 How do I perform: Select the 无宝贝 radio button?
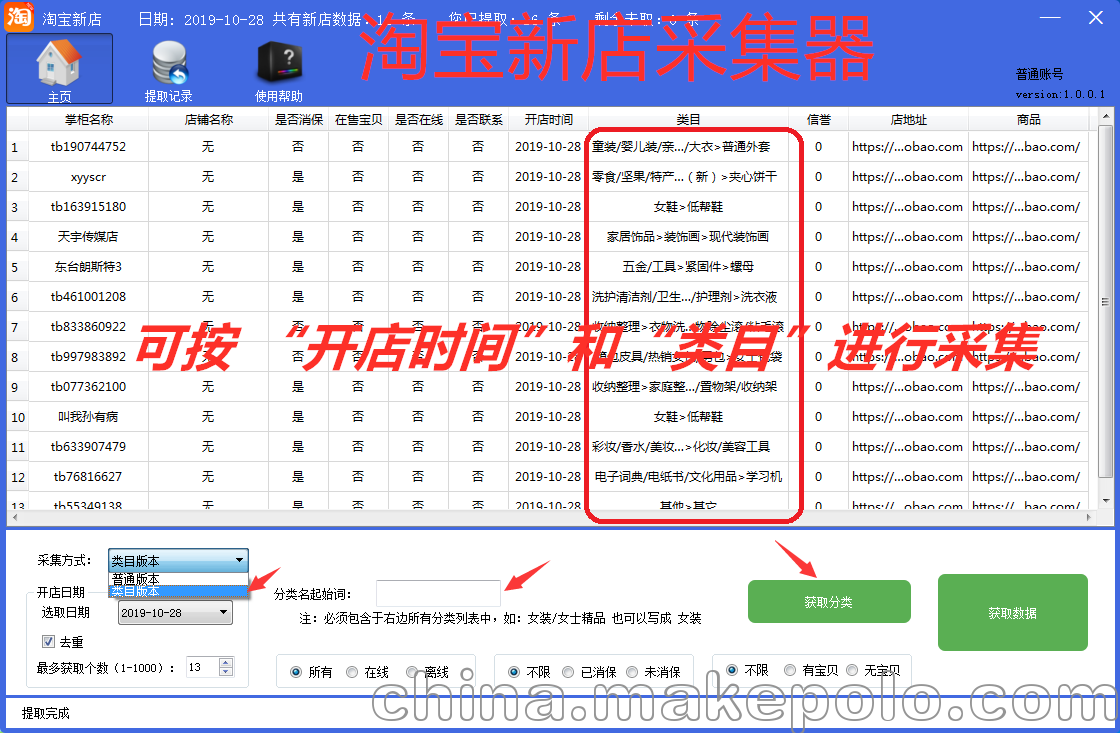(851, 669)
